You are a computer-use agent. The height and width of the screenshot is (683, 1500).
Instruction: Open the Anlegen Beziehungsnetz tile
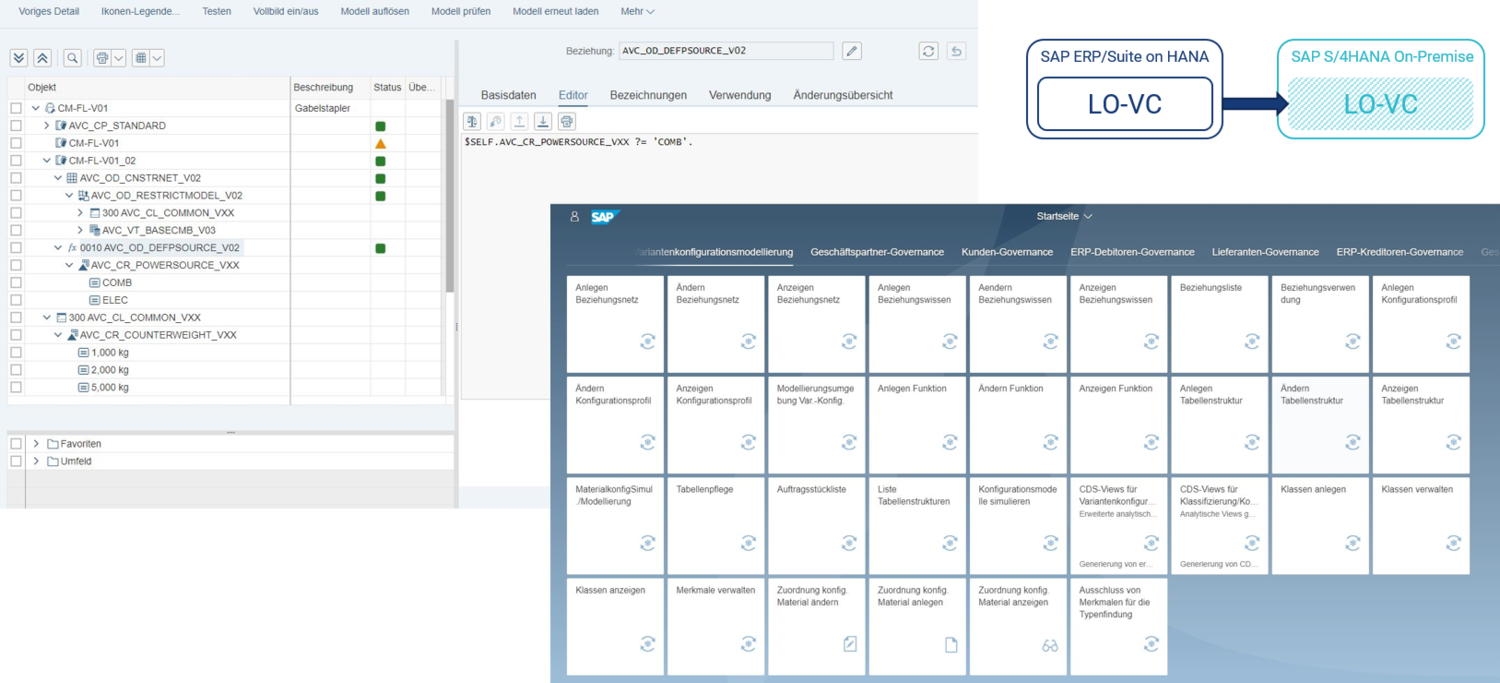click(x=616, y=324)
